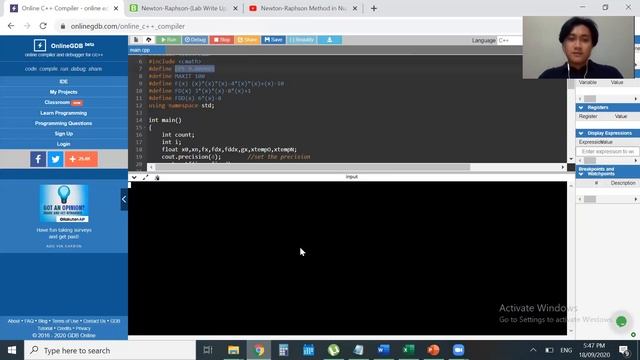Select the main.cpp file tab

click(x=140, y=50)
